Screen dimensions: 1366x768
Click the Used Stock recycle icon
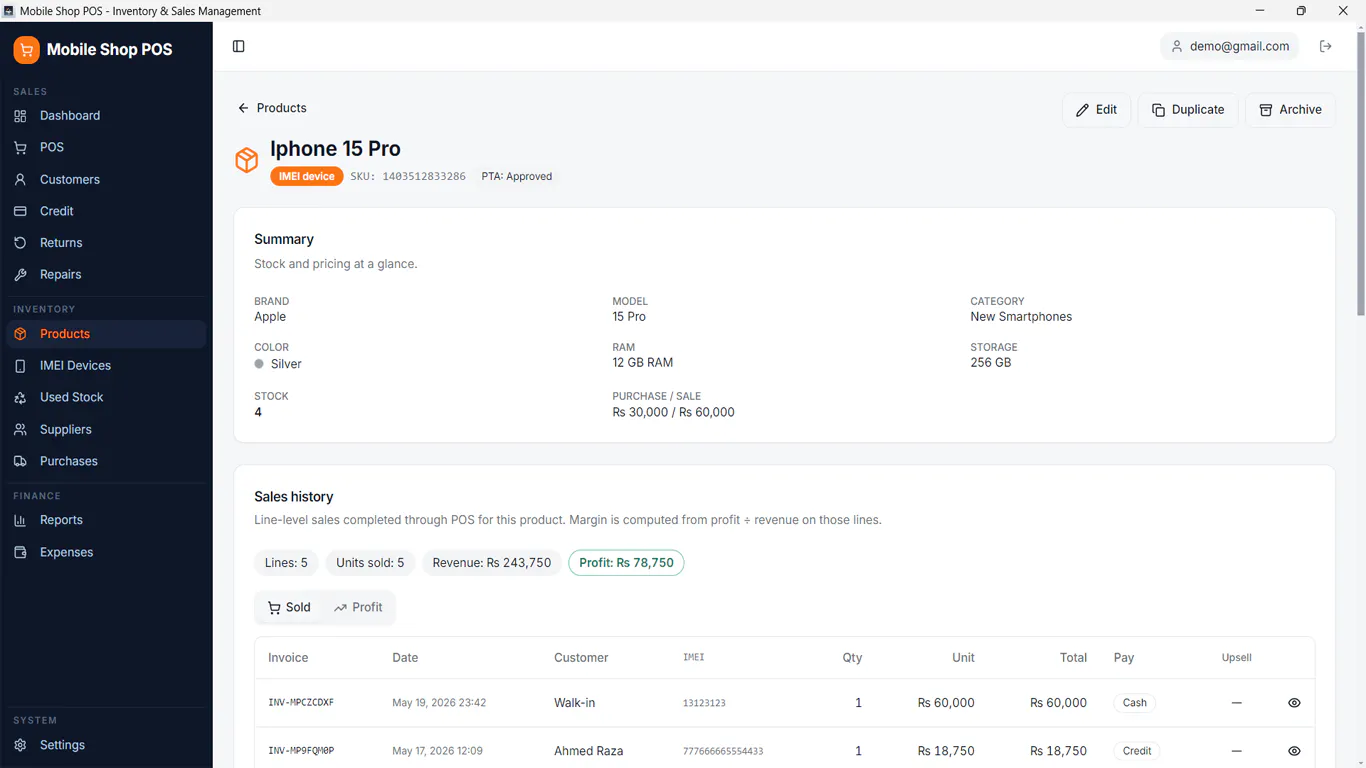(x=20, y=397)
